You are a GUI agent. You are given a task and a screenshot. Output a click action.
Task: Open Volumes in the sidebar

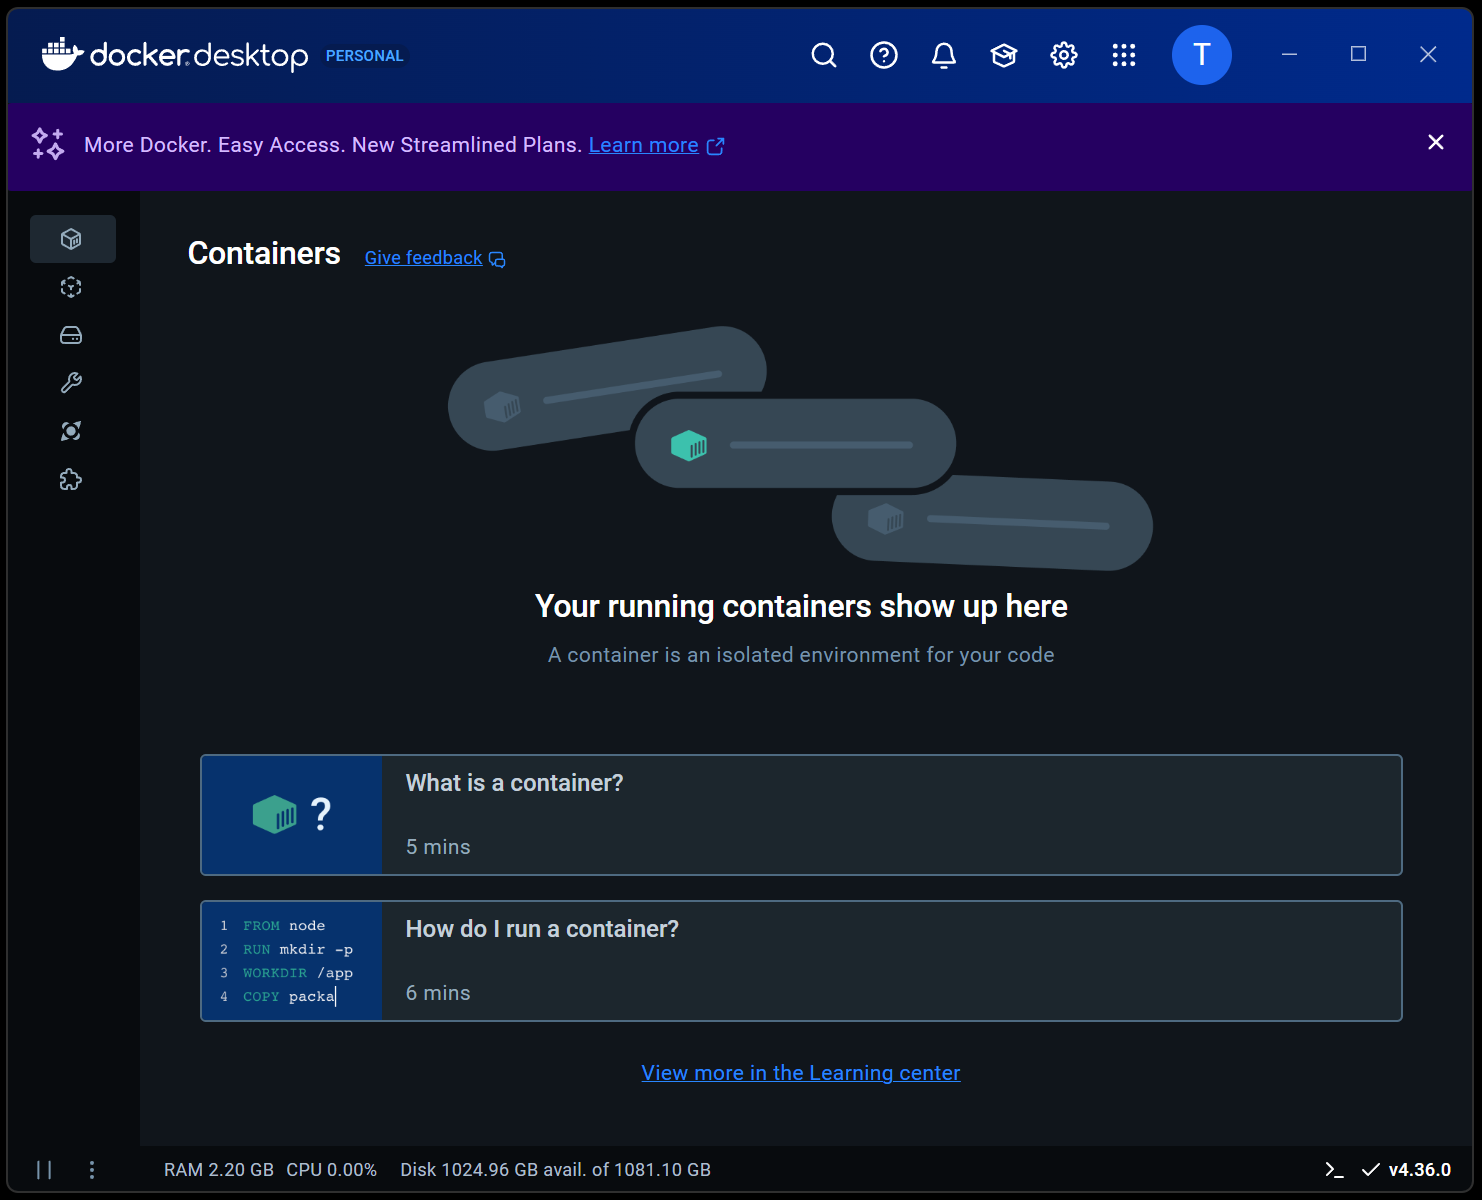click(x=71, y=335)
